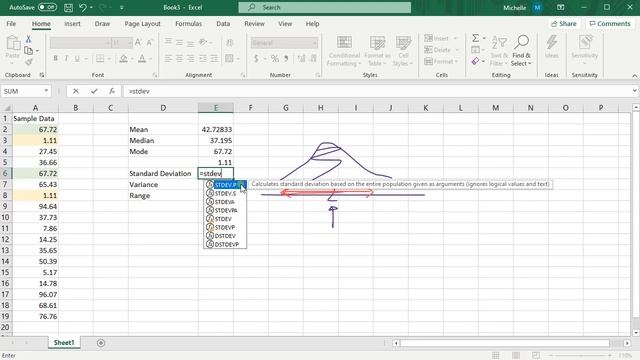The width and height of the screenshot is (640, 360).
Task: Click the Copy icon
Action: click(x=28, y=51)
